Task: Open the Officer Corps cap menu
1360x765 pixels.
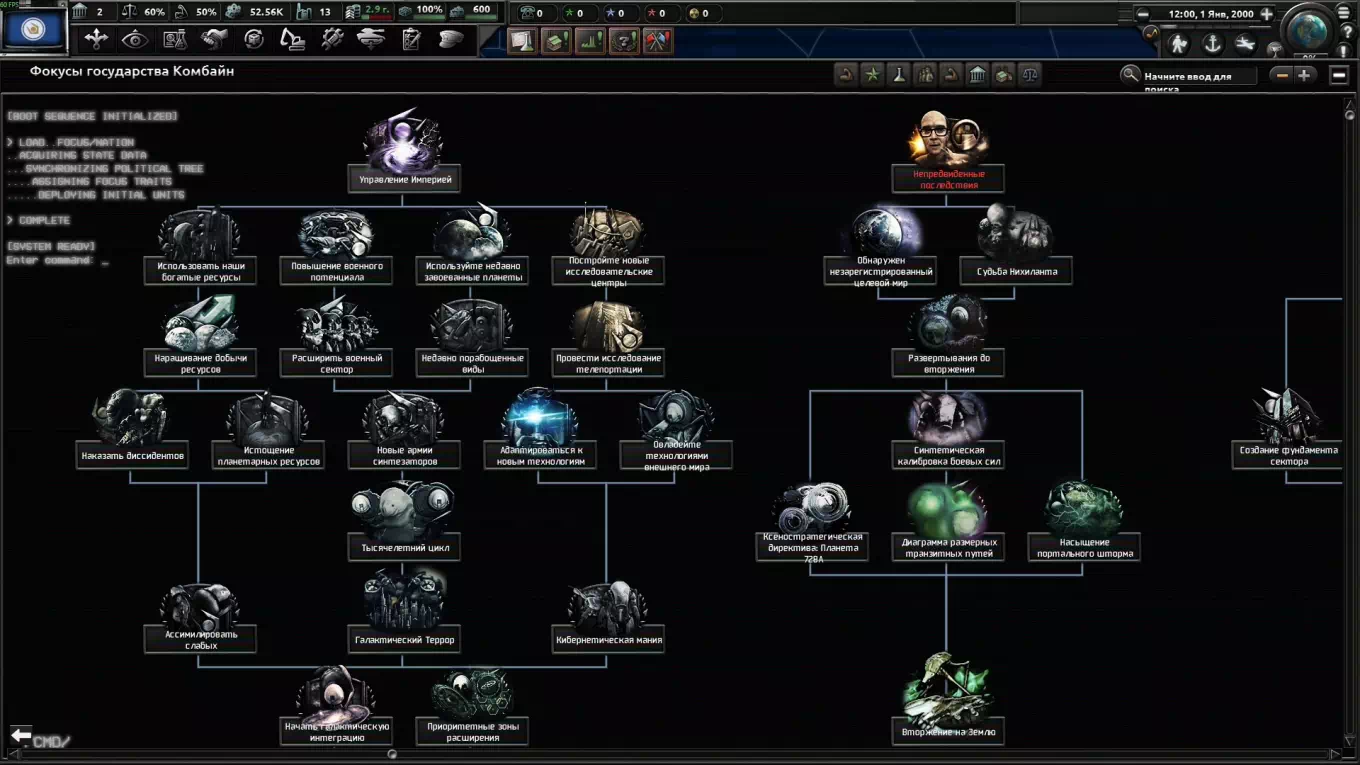Action: click(x=450, y=40)
